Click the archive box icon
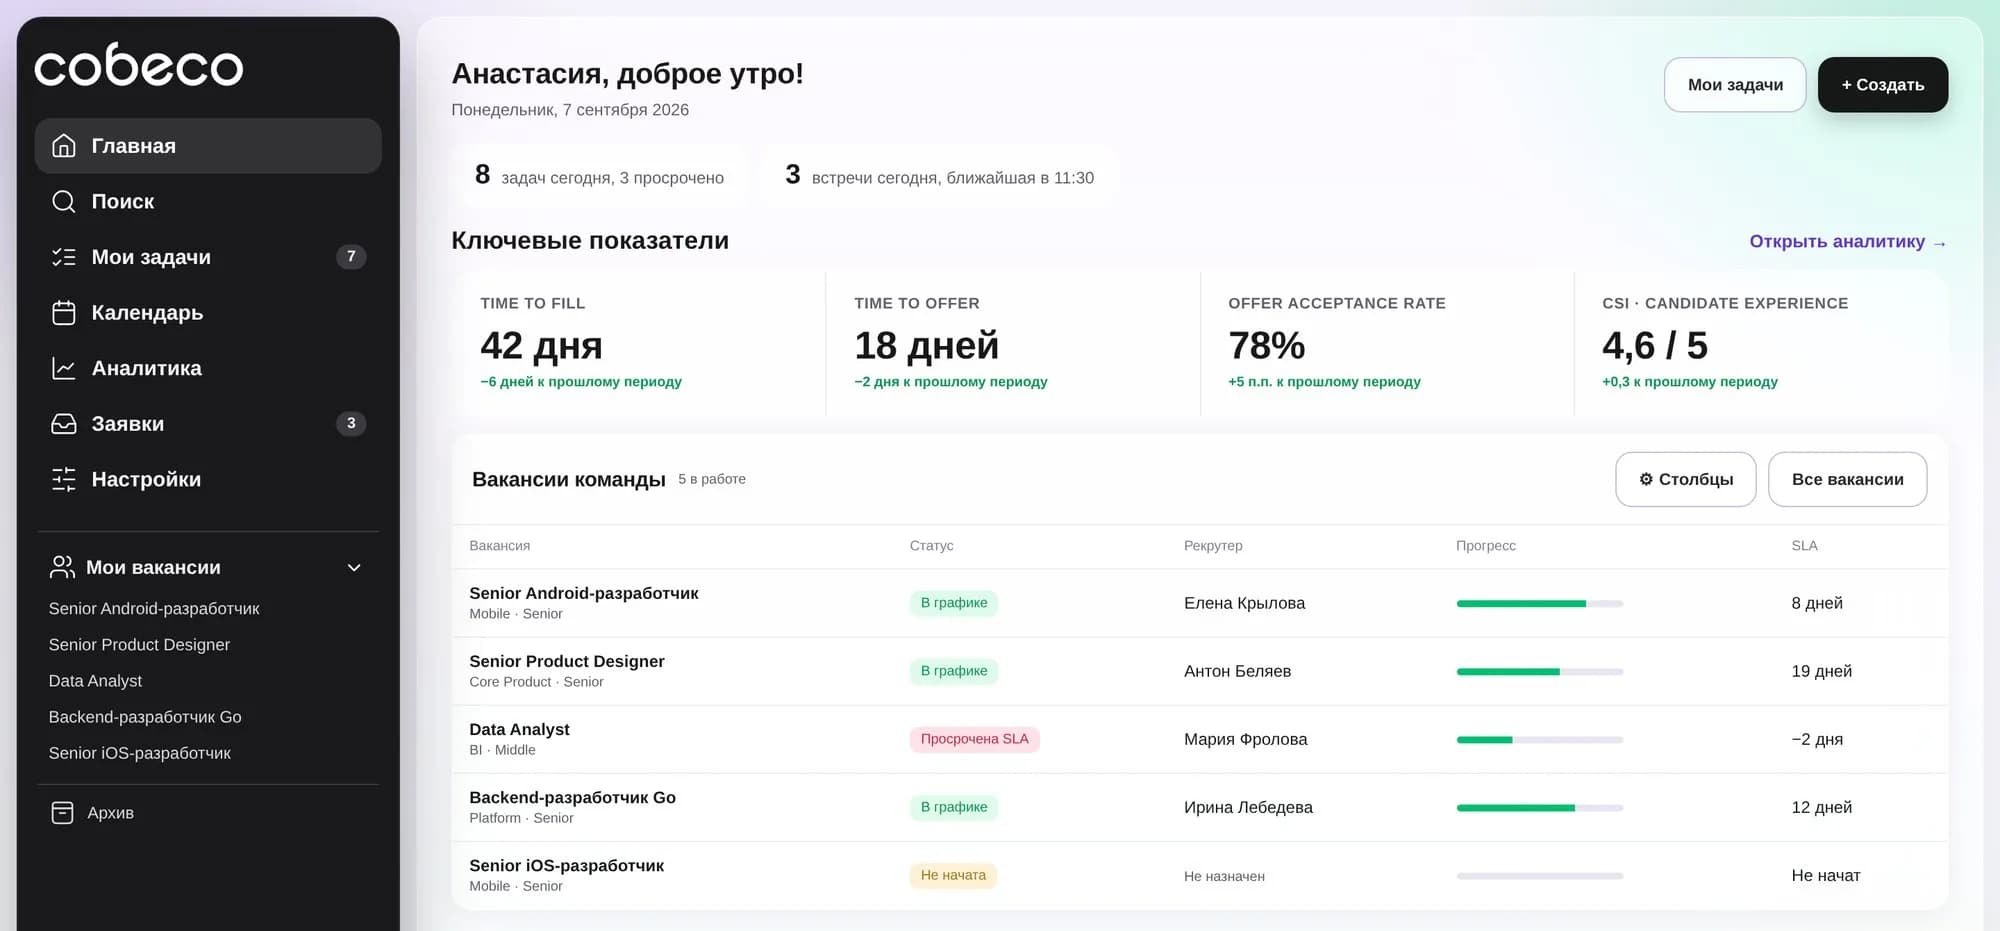Screen dimensions: 2000x931 [62, 813]
